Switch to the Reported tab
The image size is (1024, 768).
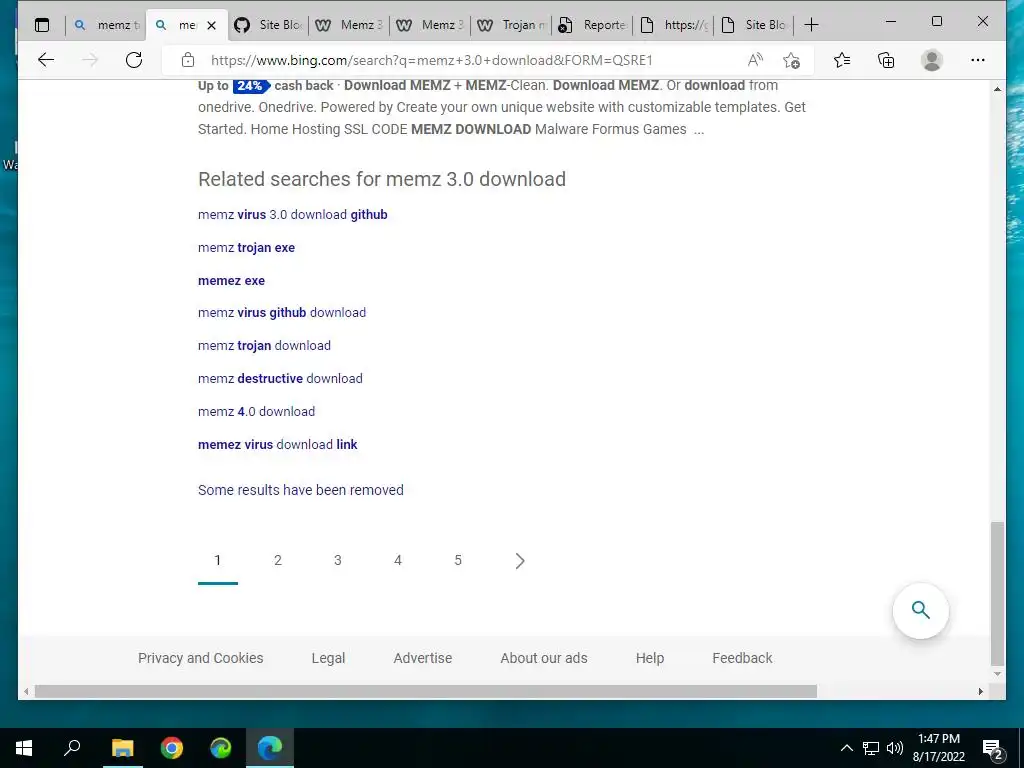(592, 25)
